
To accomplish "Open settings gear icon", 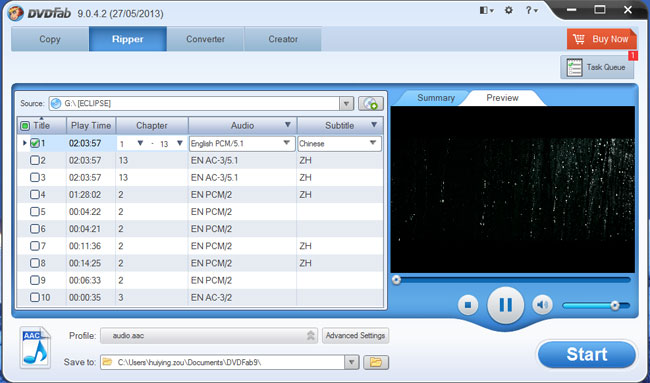I will click(509, 11).
